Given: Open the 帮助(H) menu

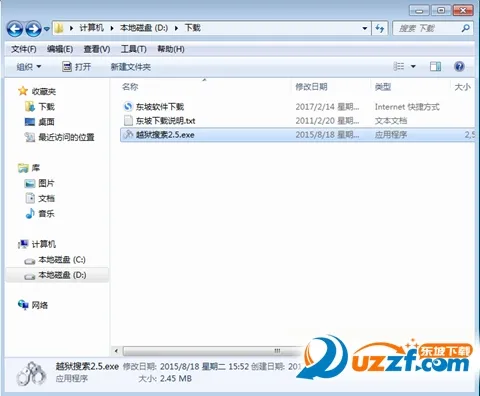Looking at the screenshot, I should [171, 49].
